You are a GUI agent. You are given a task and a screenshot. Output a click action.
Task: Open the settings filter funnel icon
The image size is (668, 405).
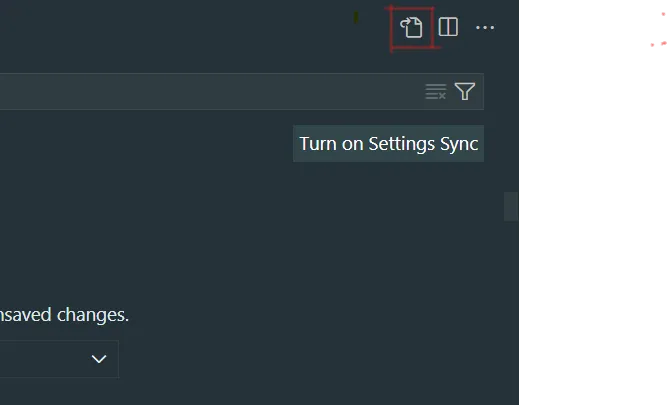pyautogui.click(x=465, y=92)
